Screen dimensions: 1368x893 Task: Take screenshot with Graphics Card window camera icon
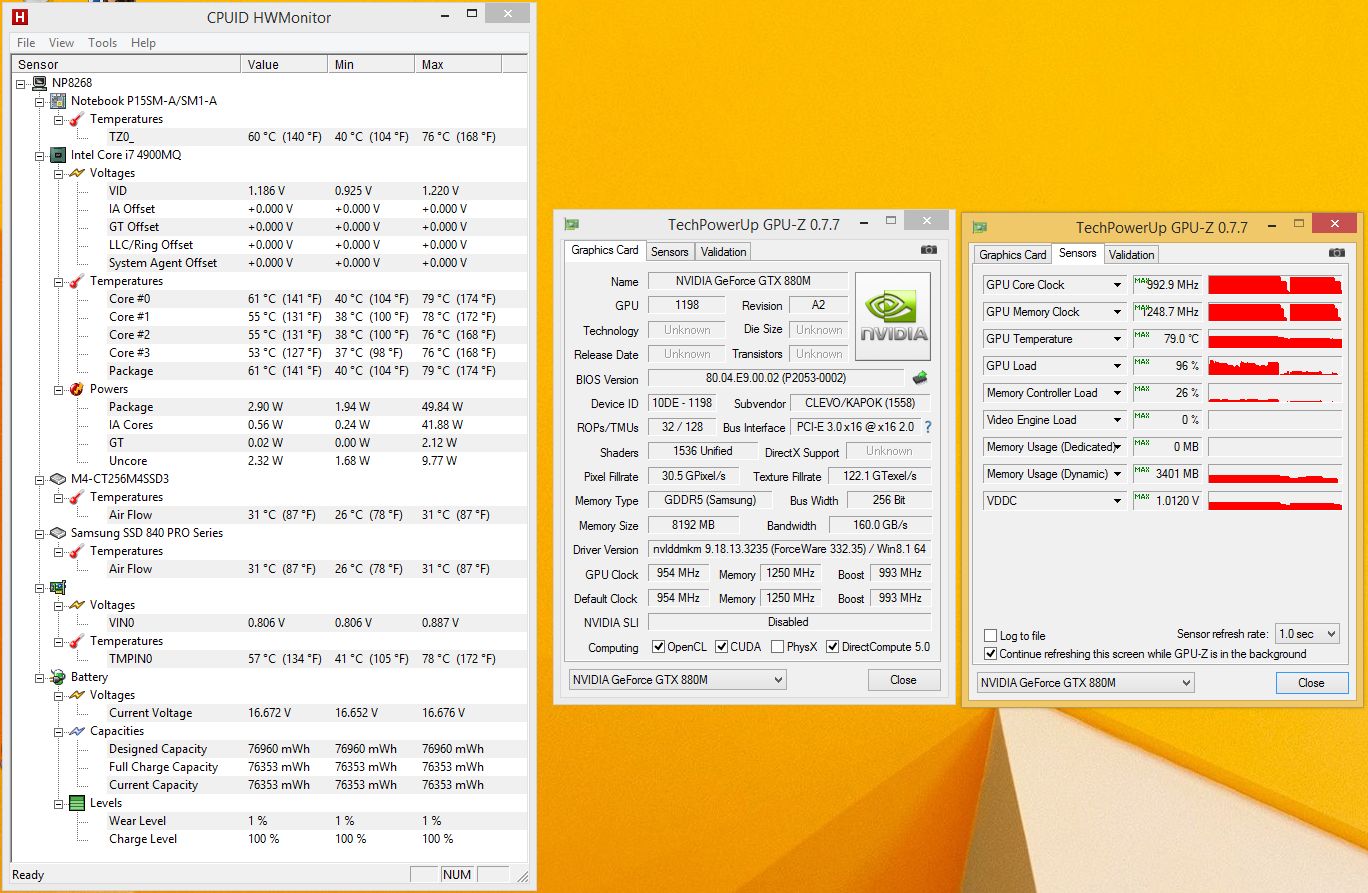929,250
